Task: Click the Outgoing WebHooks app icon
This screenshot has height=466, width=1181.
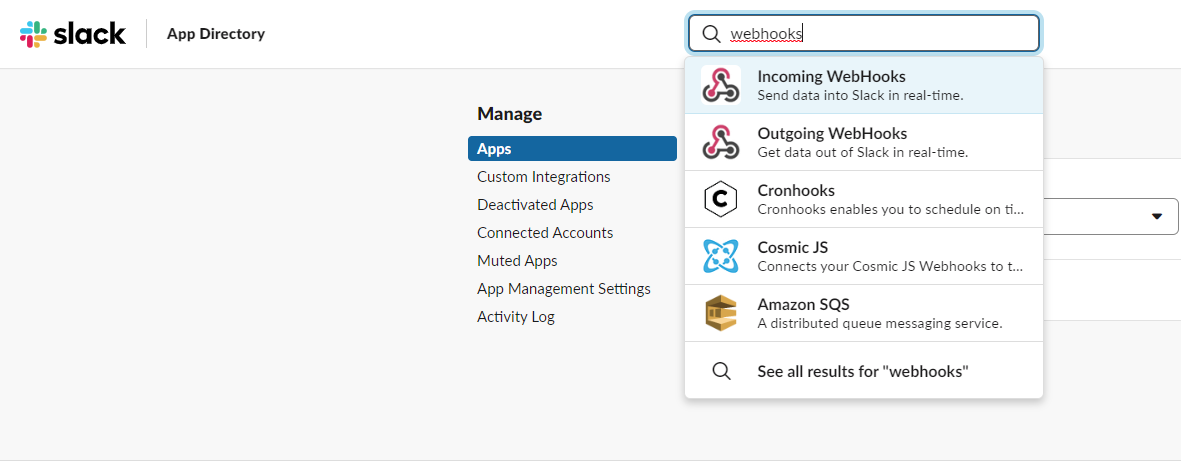Action: pos(720,142)
